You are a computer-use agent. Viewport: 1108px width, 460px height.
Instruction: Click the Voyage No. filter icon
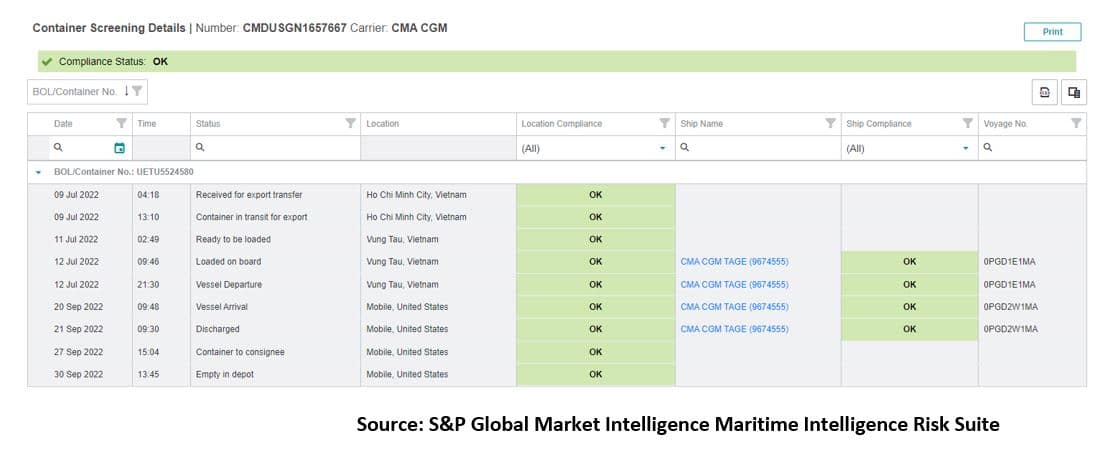(x=1076, y=124)
